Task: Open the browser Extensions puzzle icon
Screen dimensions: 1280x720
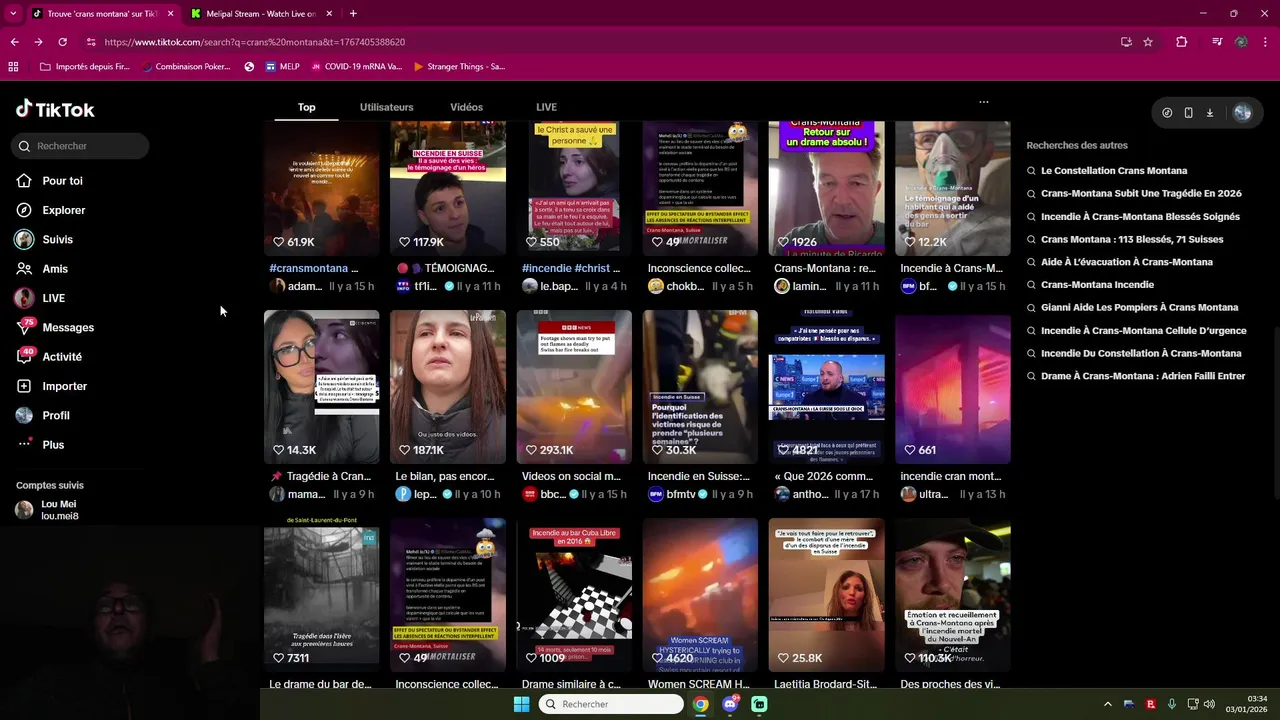Action: (1182, 42)
